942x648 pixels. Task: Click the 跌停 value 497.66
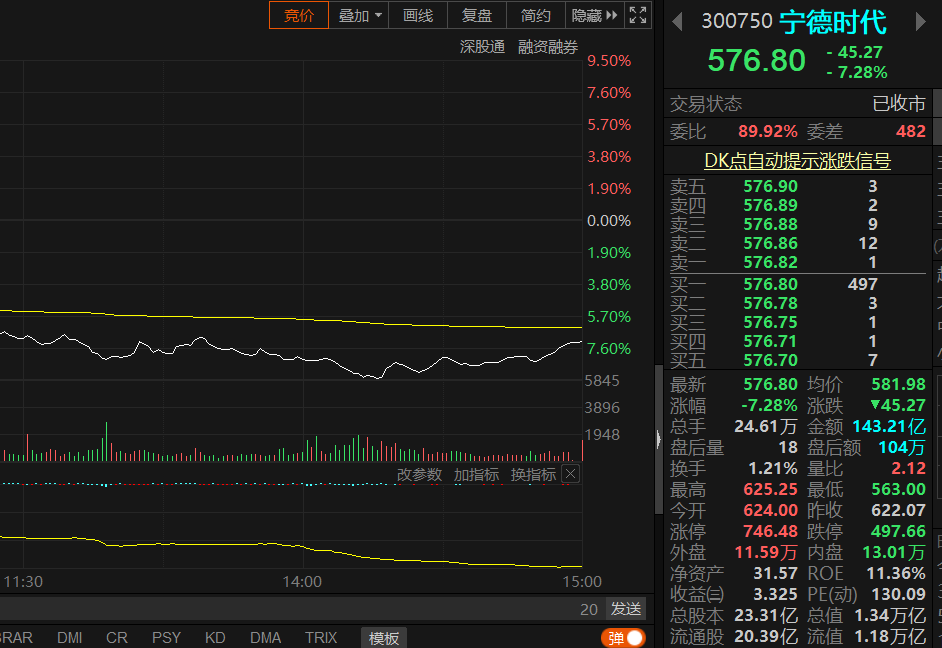tap(898, 531)
